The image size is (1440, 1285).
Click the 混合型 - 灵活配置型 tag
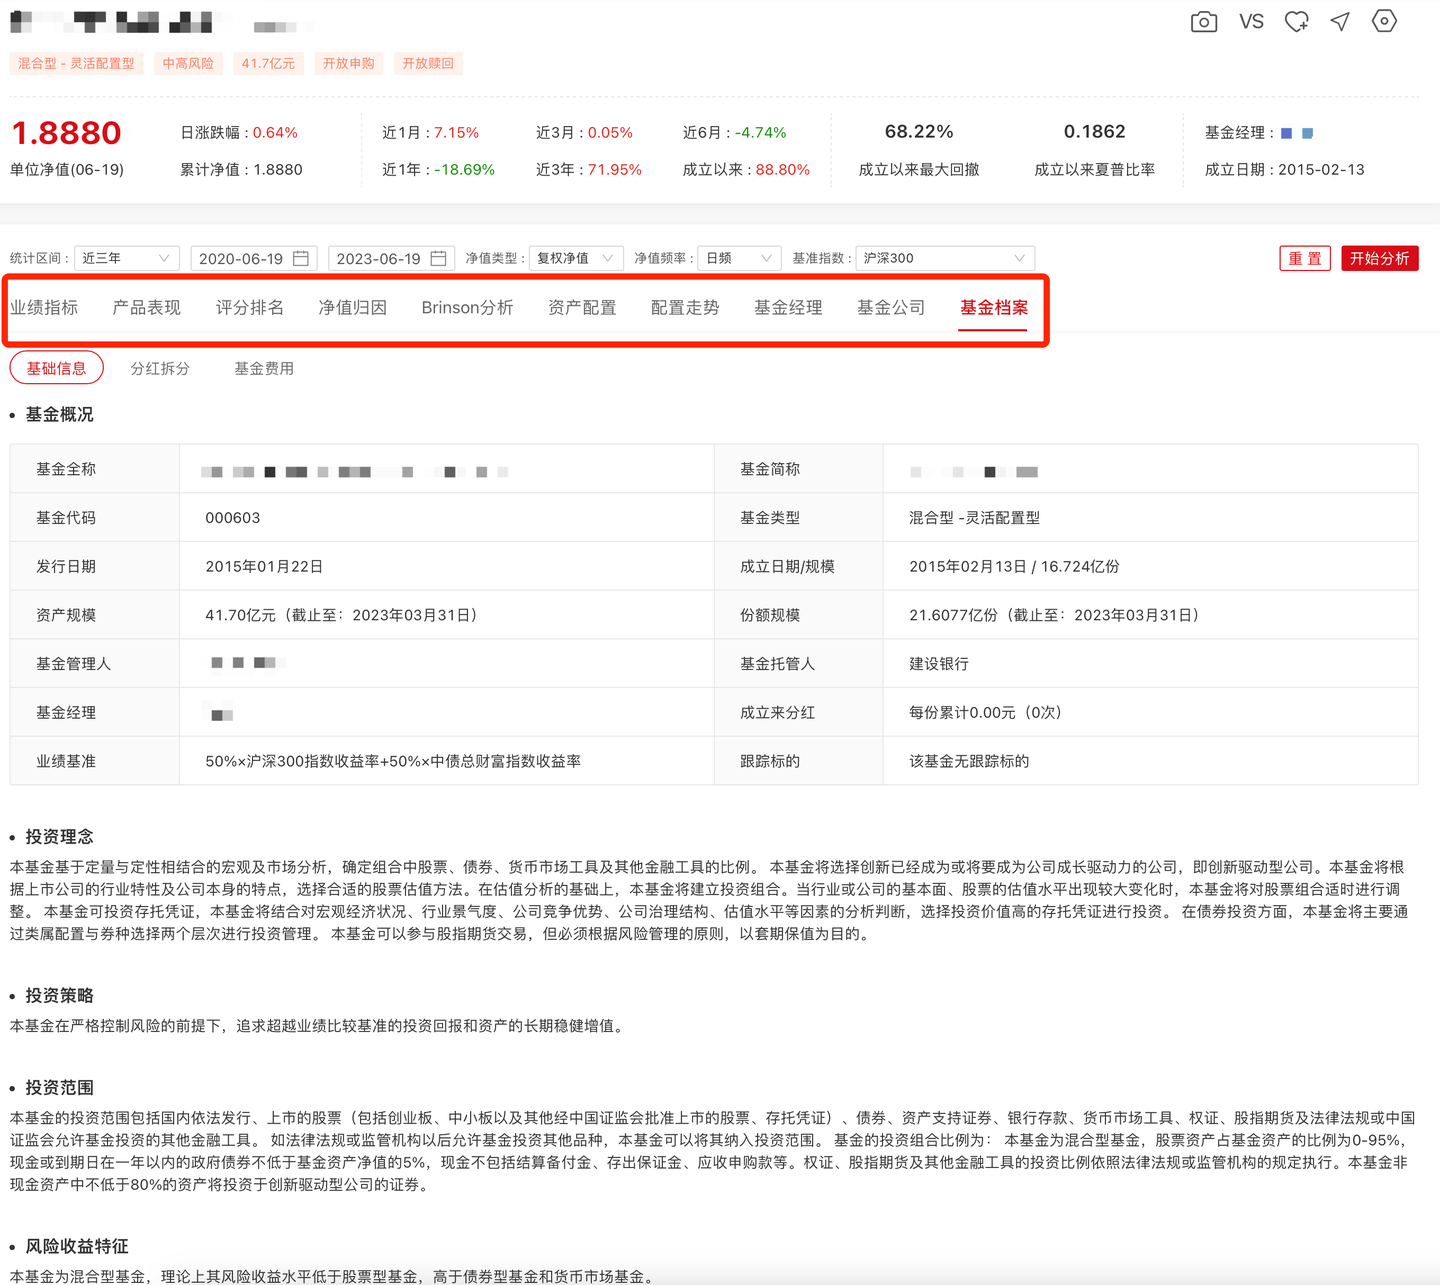click(x=76, y=62)
